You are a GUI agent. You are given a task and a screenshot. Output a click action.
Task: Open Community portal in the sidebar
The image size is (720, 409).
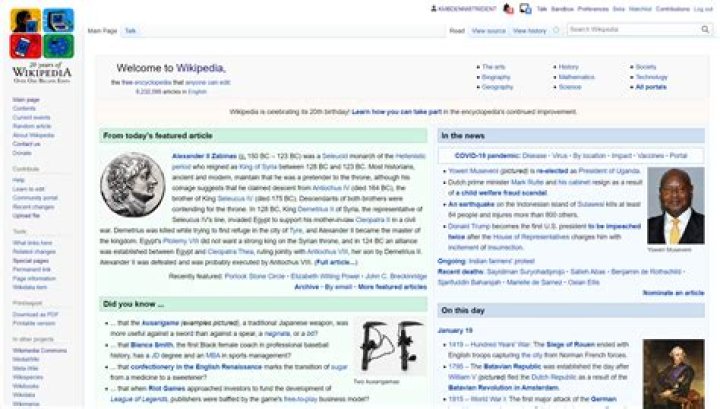tap(35, 198)
